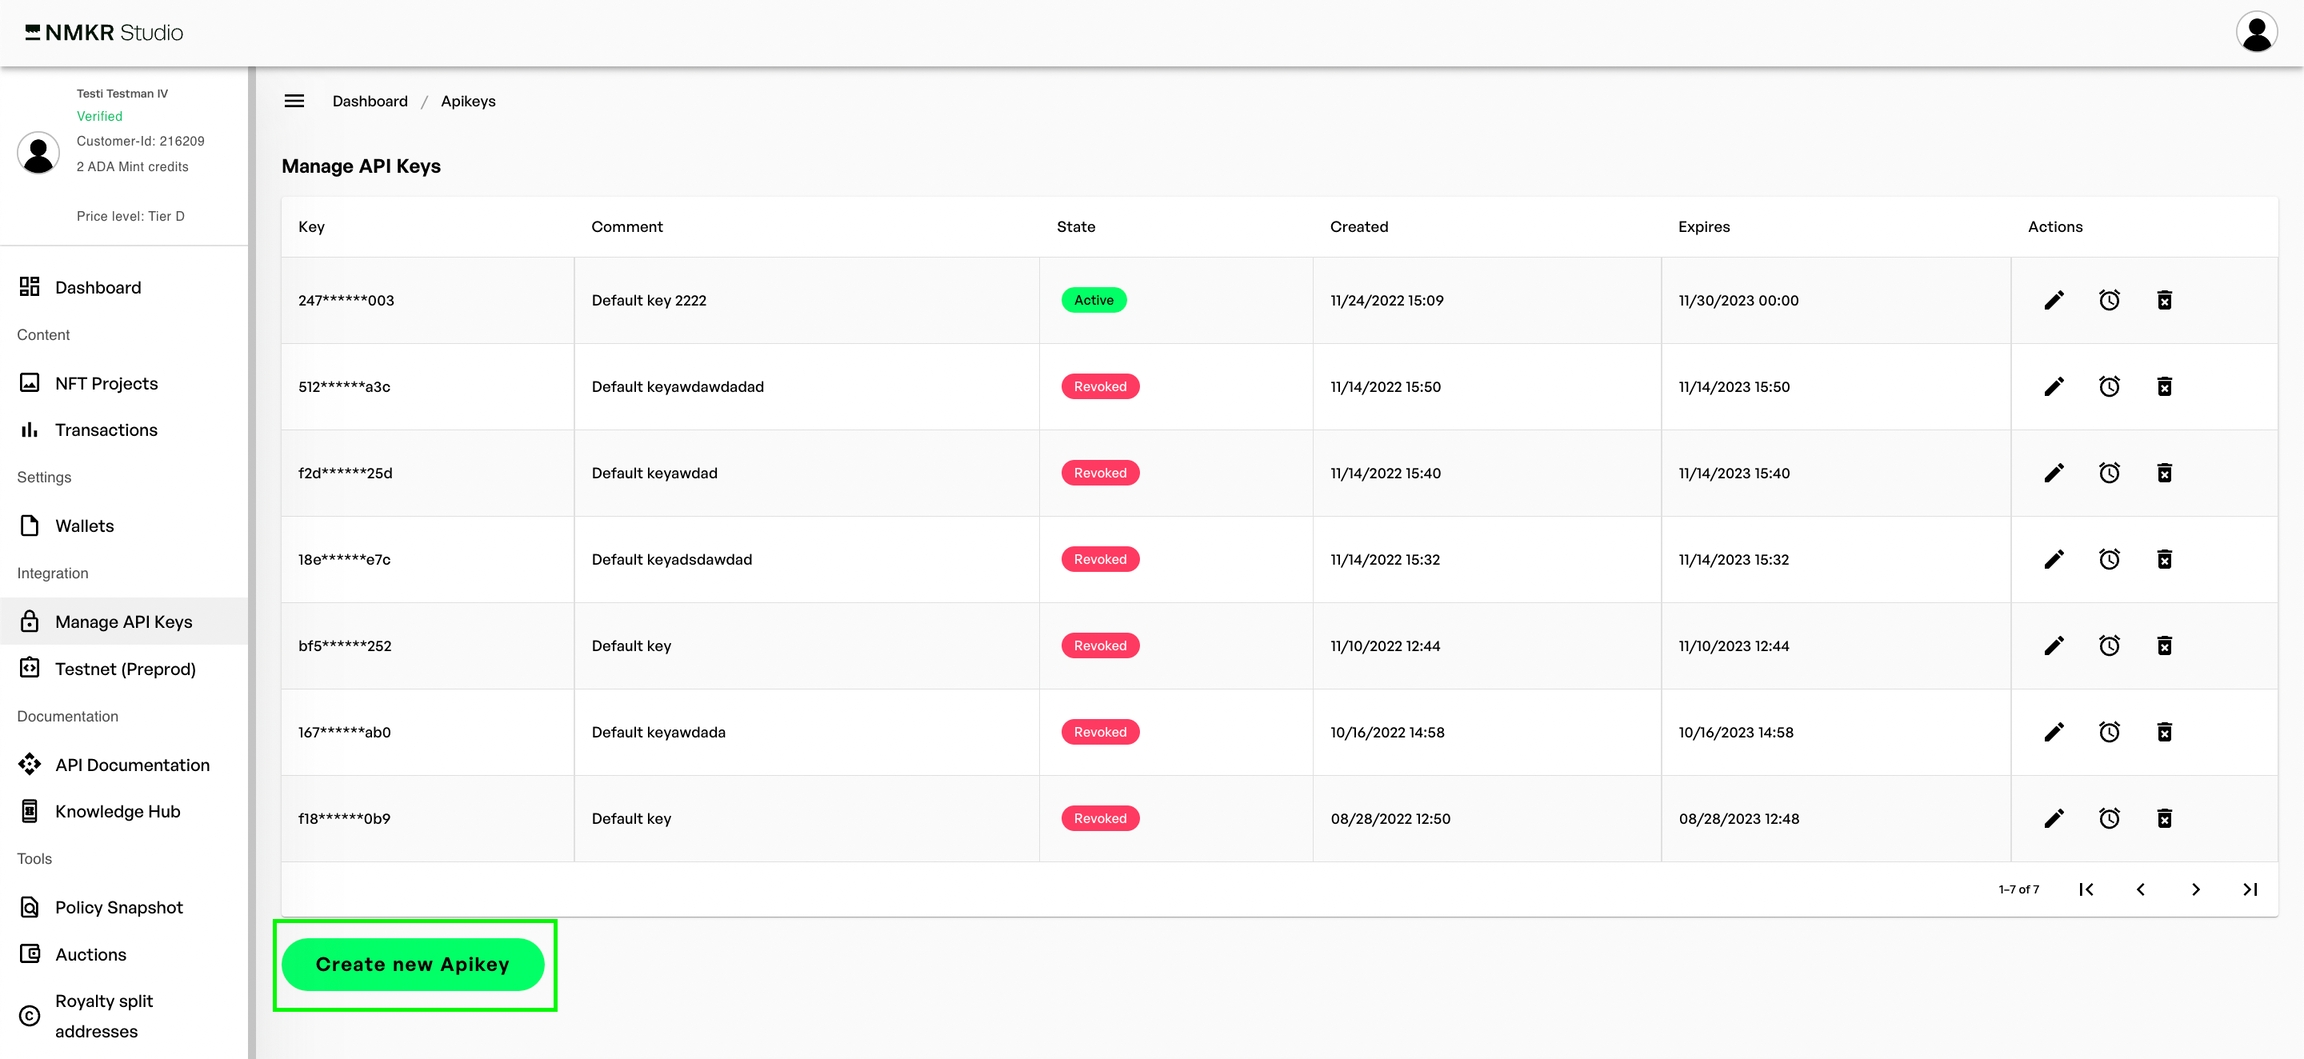Click the Dashboard breadcrumb link
Screen dimensions: 2304x1059
click(370, 101)
